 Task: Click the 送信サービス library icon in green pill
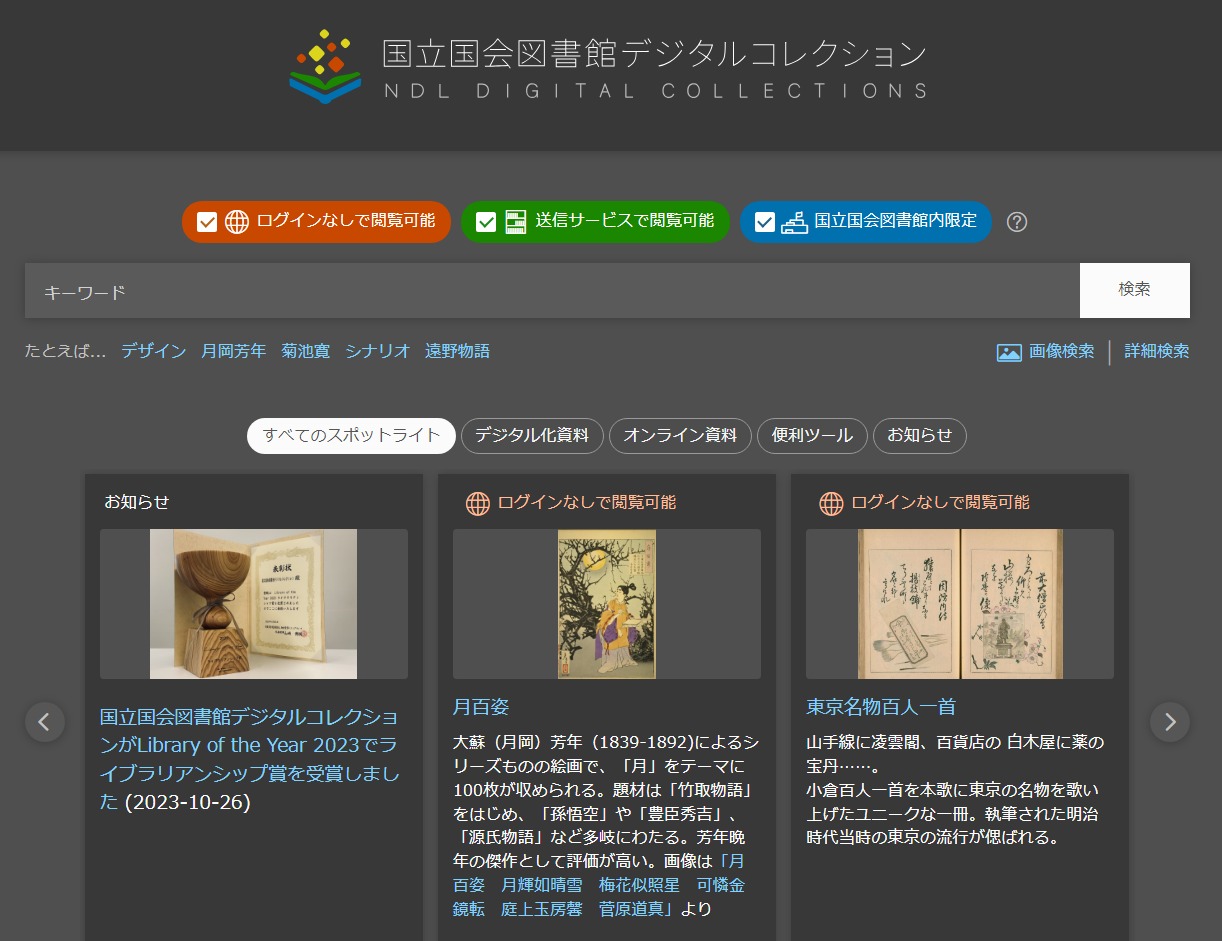(515, 222)
